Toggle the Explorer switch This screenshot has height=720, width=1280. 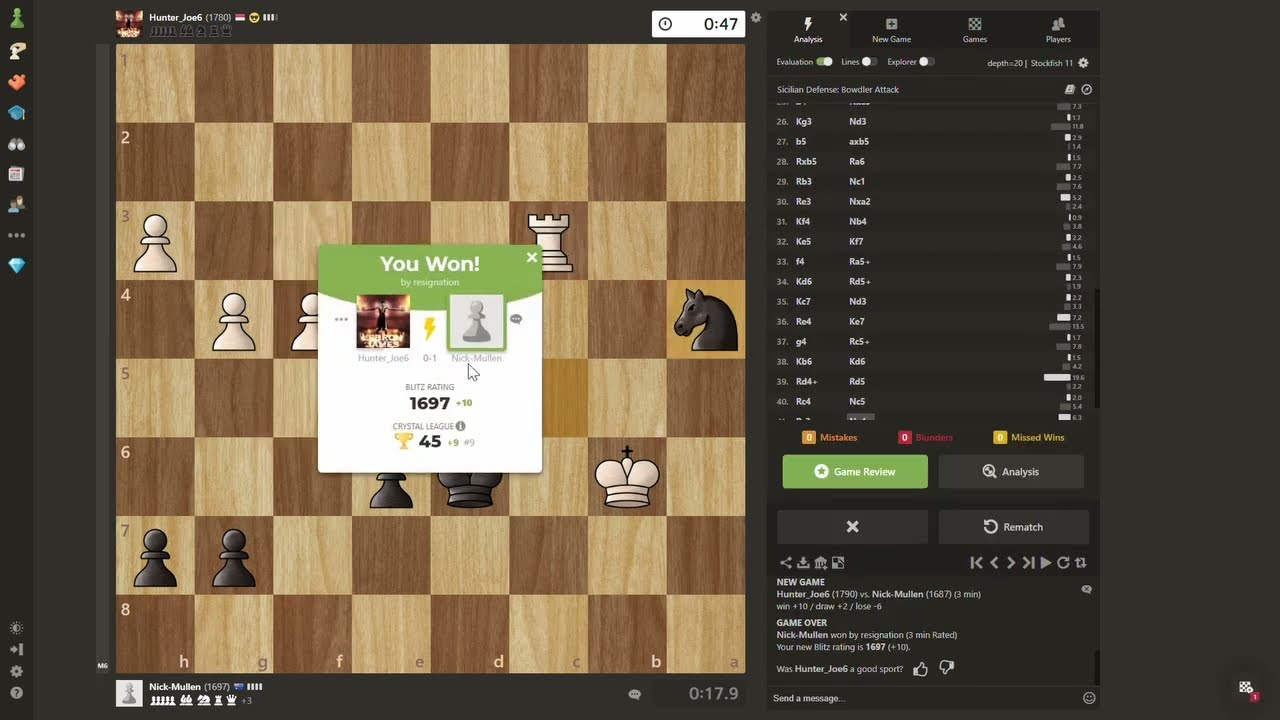click(x=927, y=62)
